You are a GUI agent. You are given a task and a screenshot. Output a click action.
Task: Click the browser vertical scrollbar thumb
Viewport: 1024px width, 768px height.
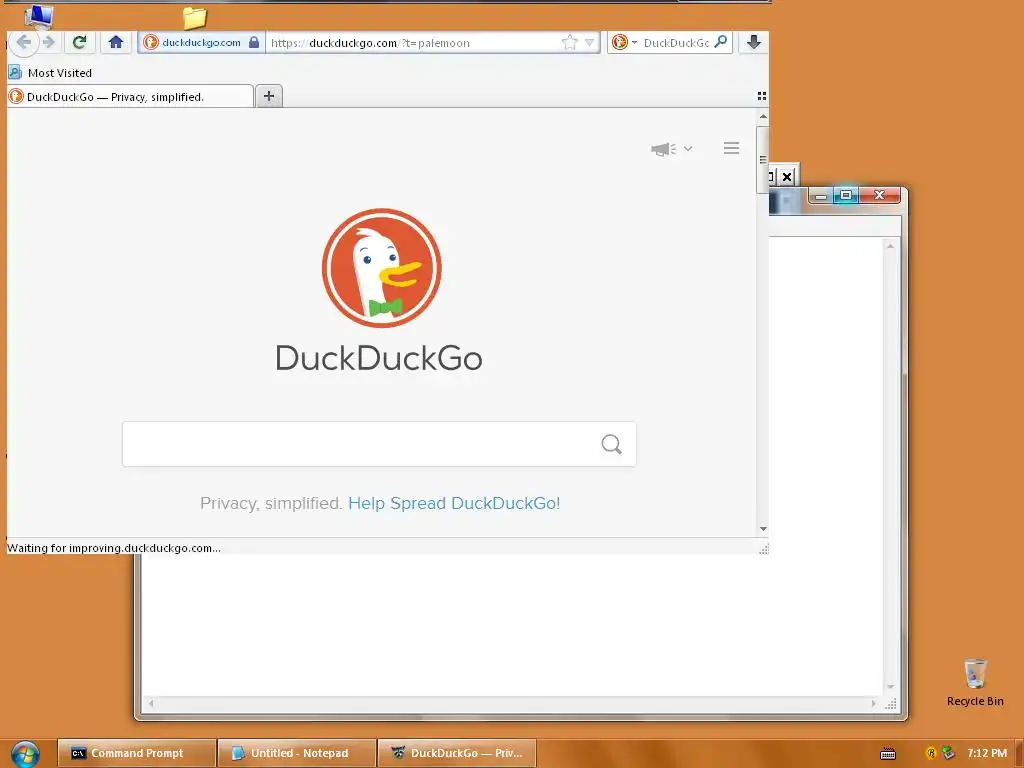763,160
